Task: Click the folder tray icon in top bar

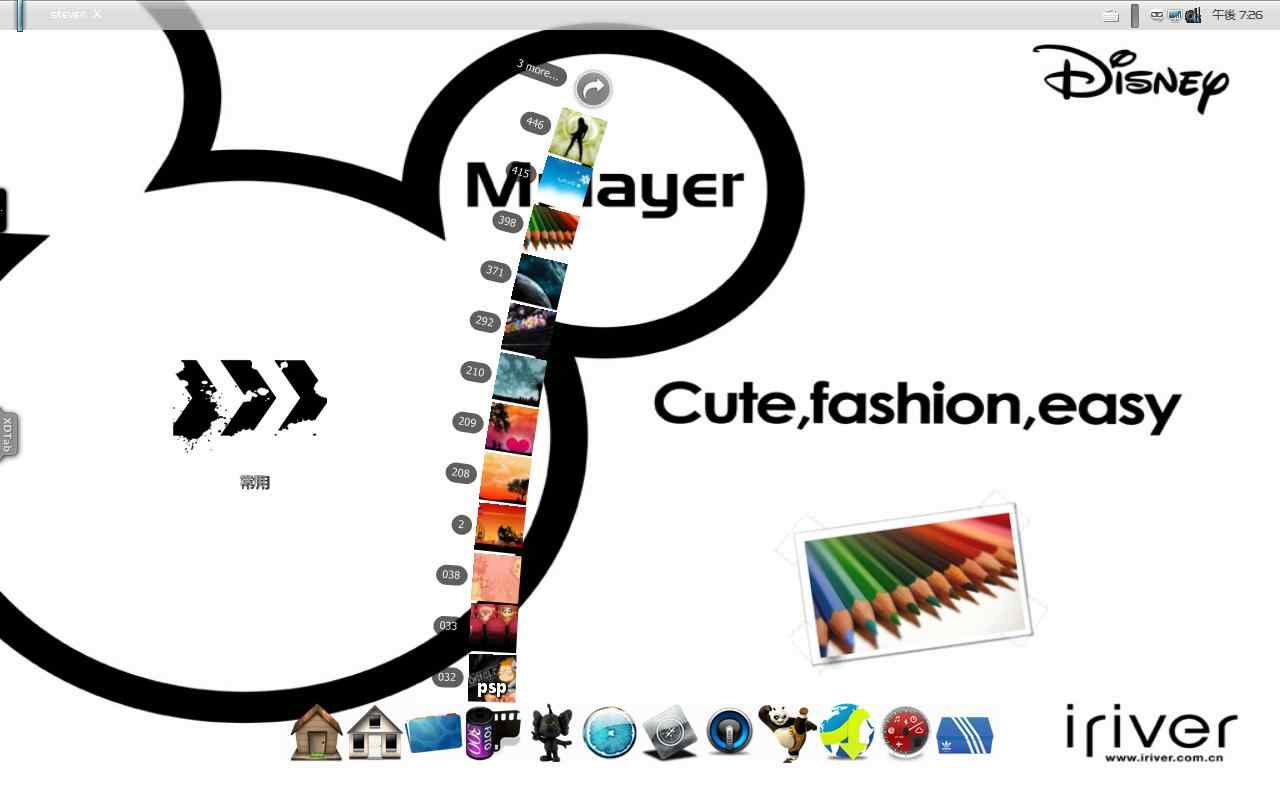Action: point(1110,16)
